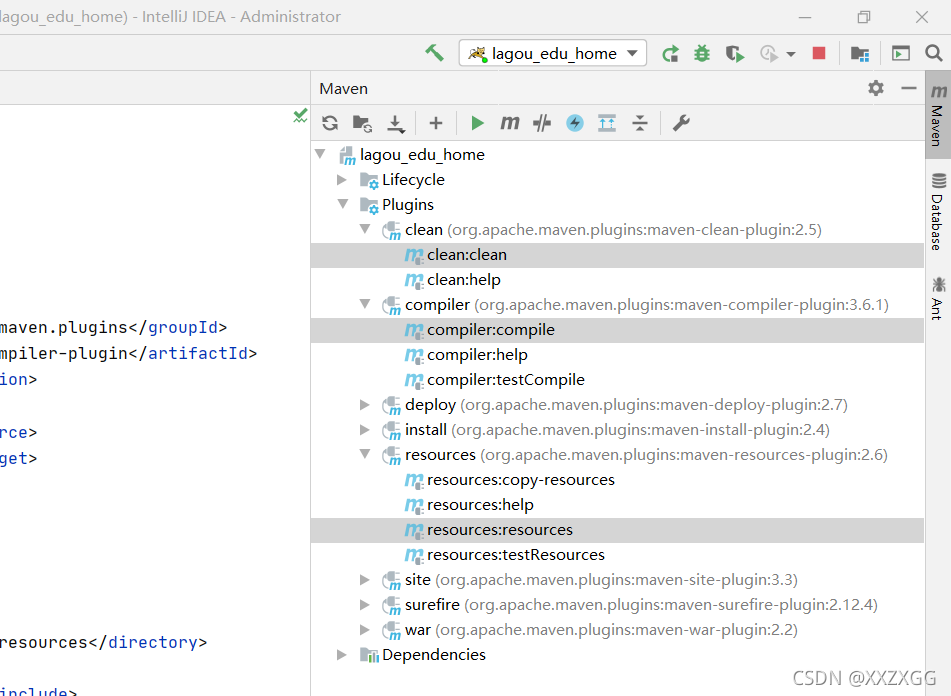Start debugging with the bug icon
The image size is (951, 696).
(x=702, y=54)
